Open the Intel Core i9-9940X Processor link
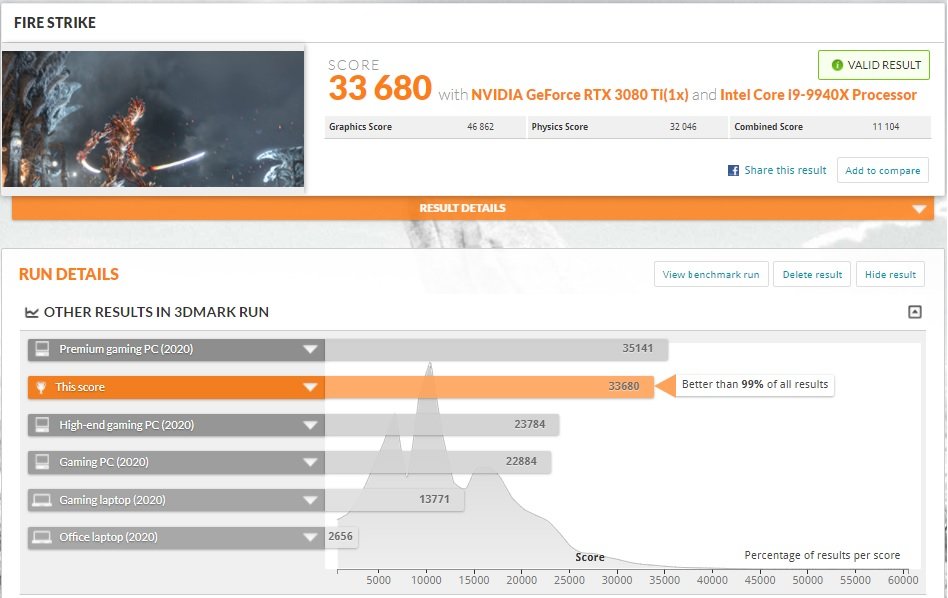Screen dimensions: 948x598 coord(818,95)
